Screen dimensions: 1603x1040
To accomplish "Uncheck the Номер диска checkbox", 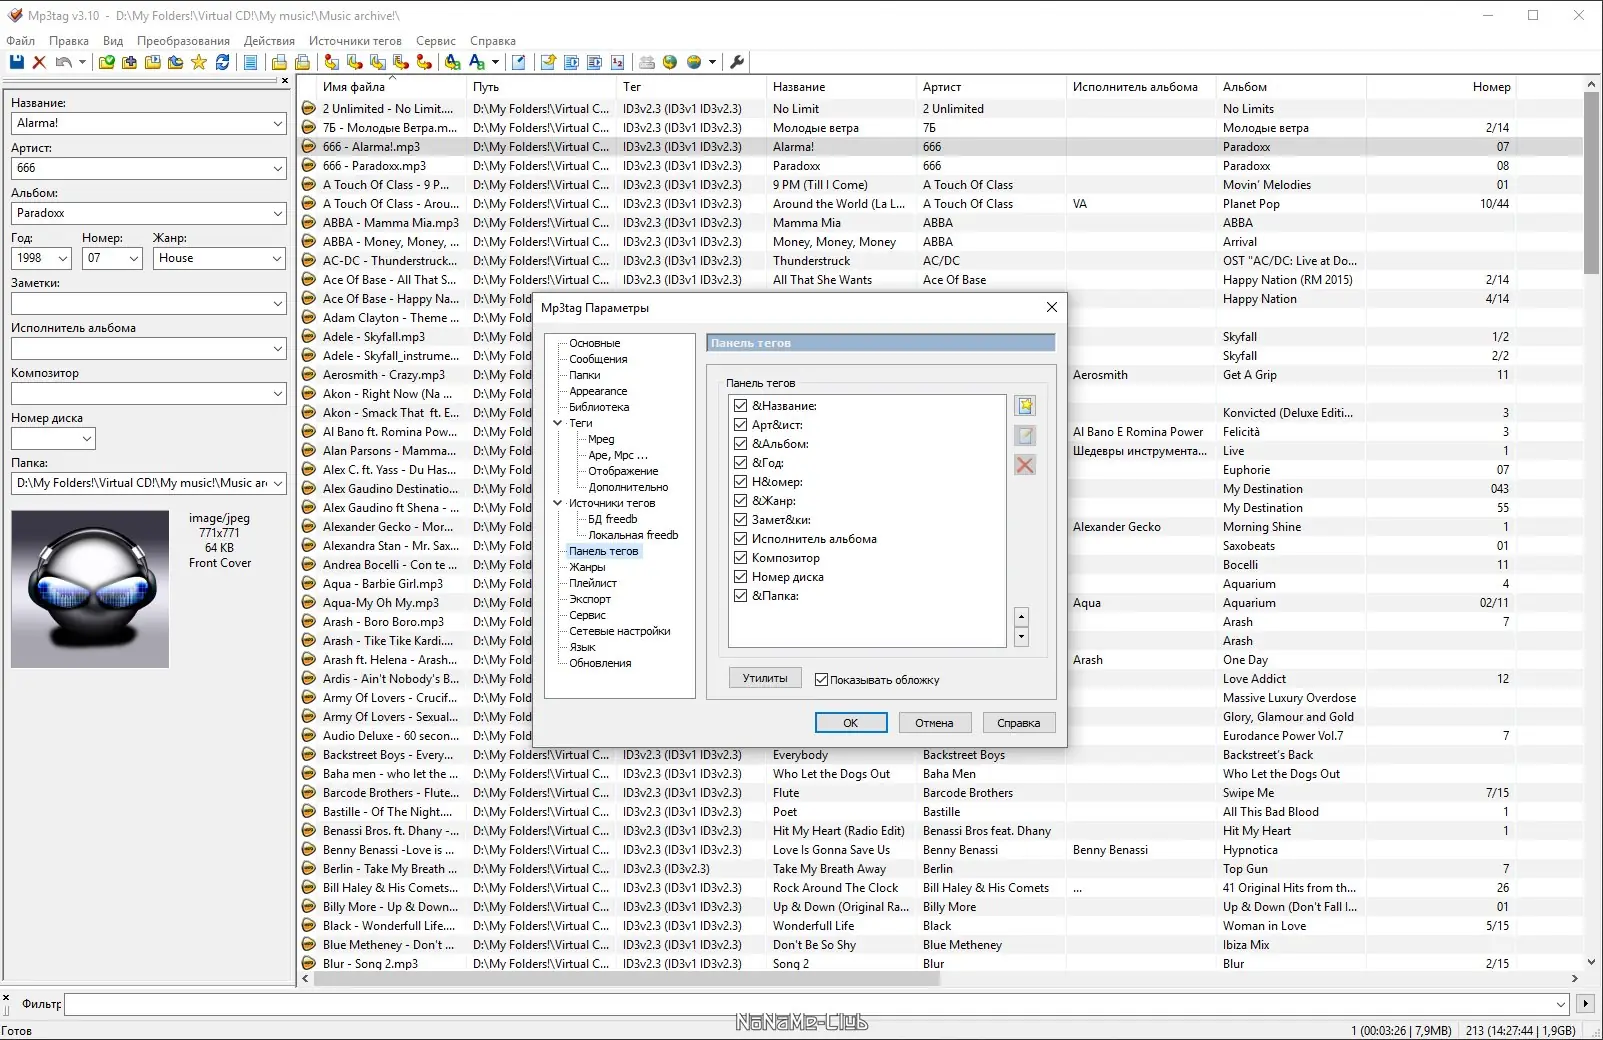I will tap(740, 577).
